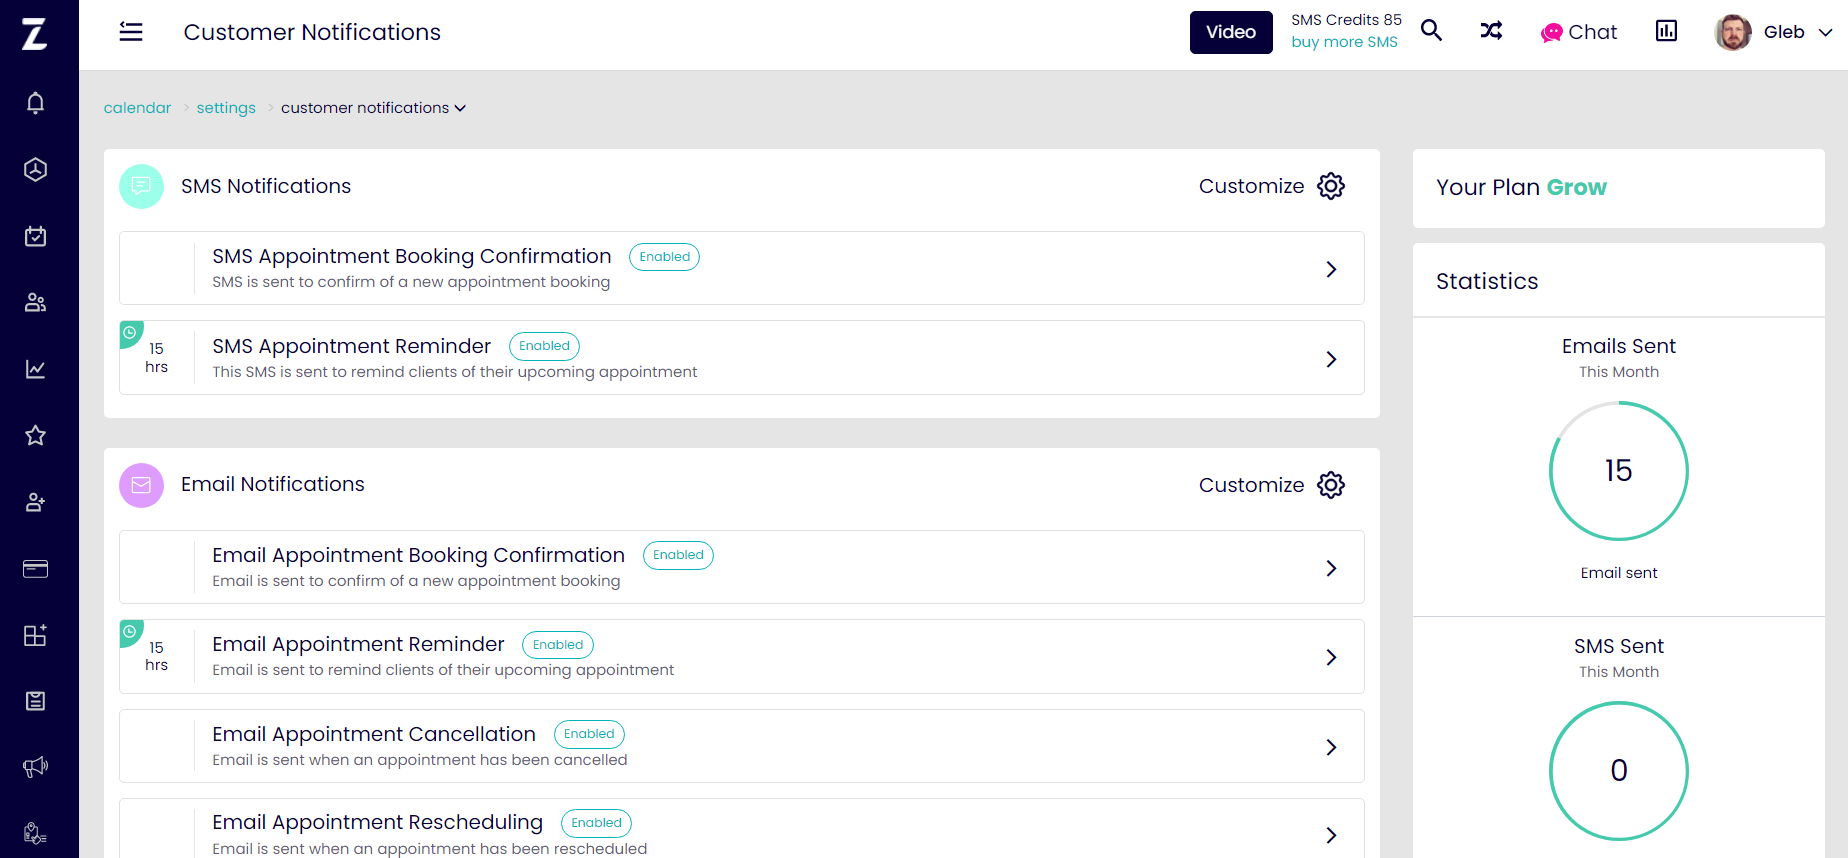
Task: Open SMS Appointment Reminder title
Action: 351,346
